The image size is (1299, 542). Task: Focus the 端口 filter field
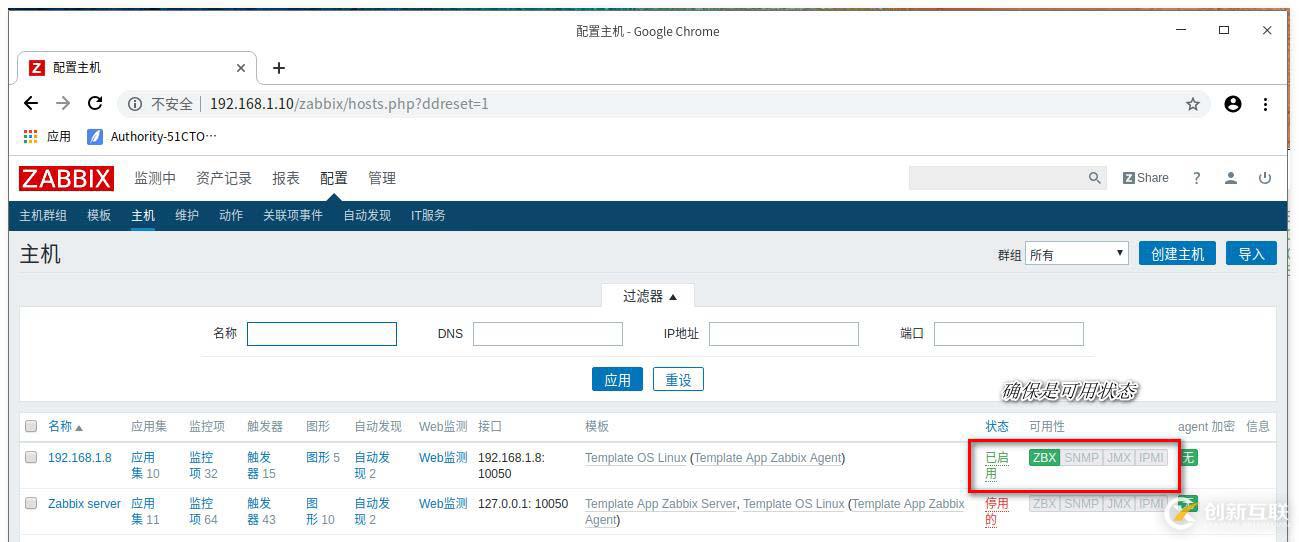pos(1009,333)
